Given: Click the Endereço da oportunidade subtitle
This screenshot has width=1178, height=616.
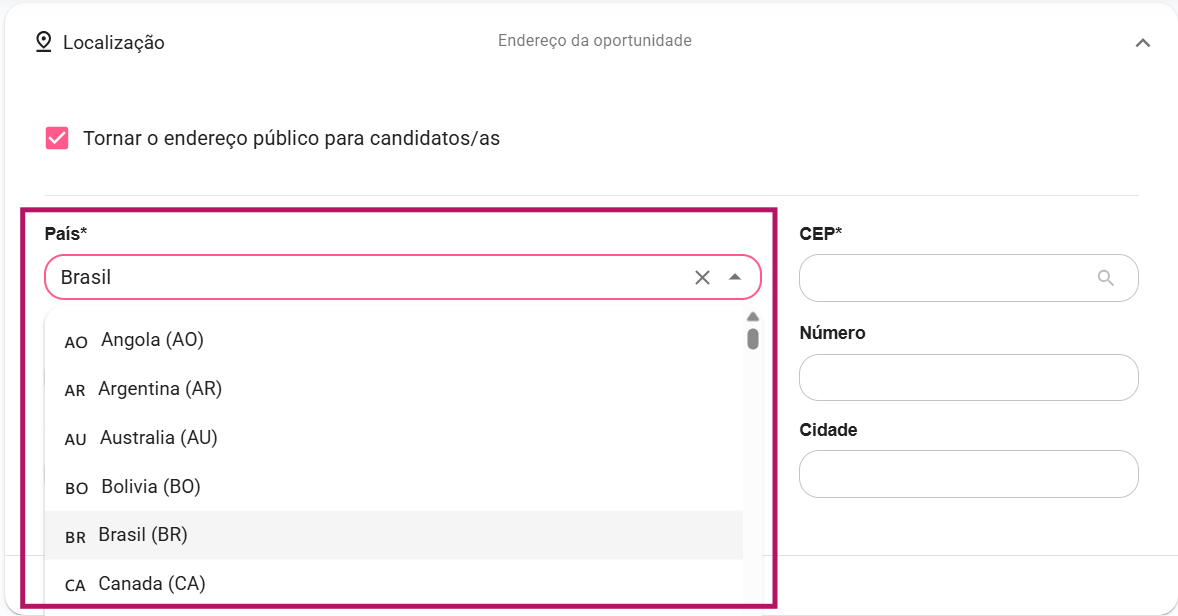Looking at the screenshot, I should tap(594, 41).
